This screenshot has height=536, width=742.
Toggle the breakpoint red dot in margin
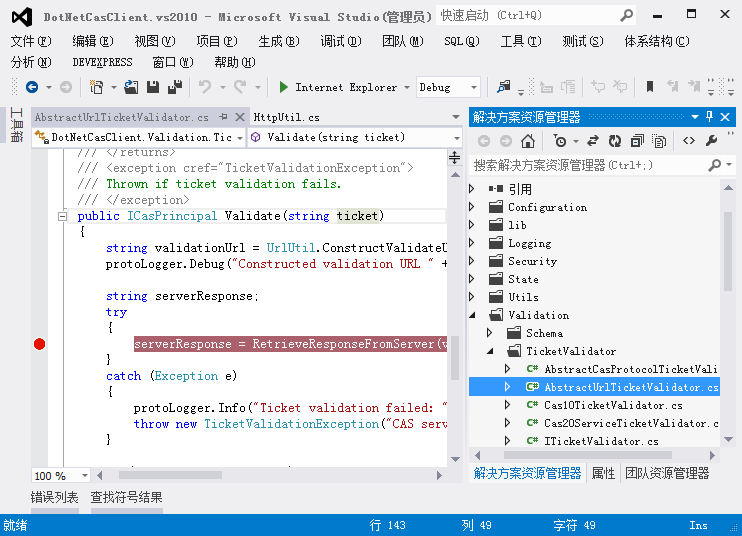(40, 344)
